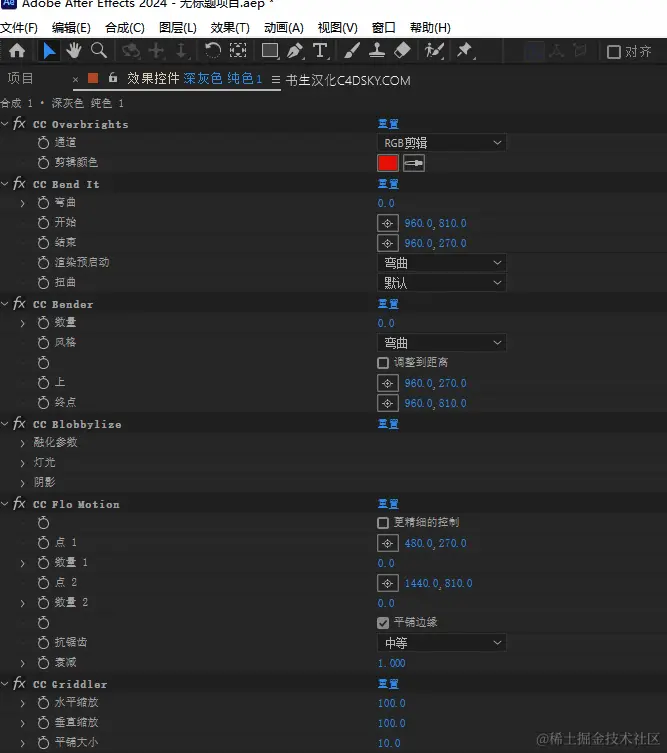
Task: Click the CC Bend It 弯曲 value 0.0
Action: point(386,203)
